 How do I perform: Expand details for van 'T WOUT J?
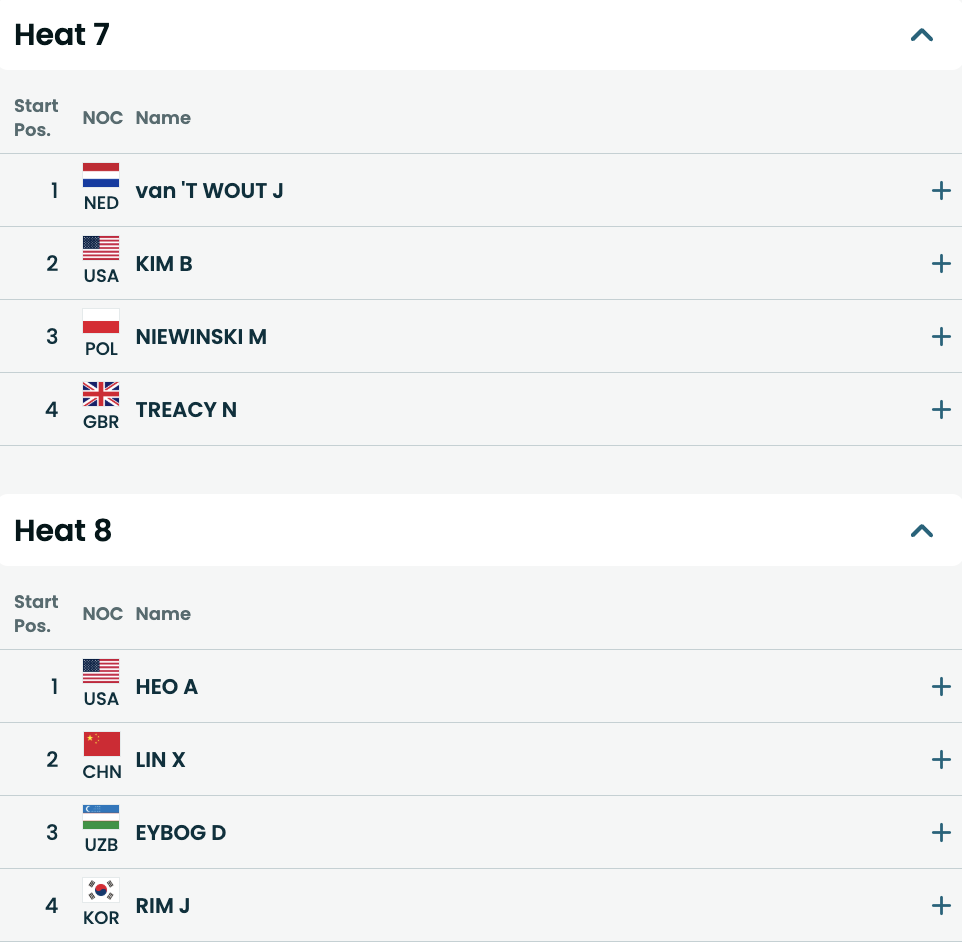940,190
